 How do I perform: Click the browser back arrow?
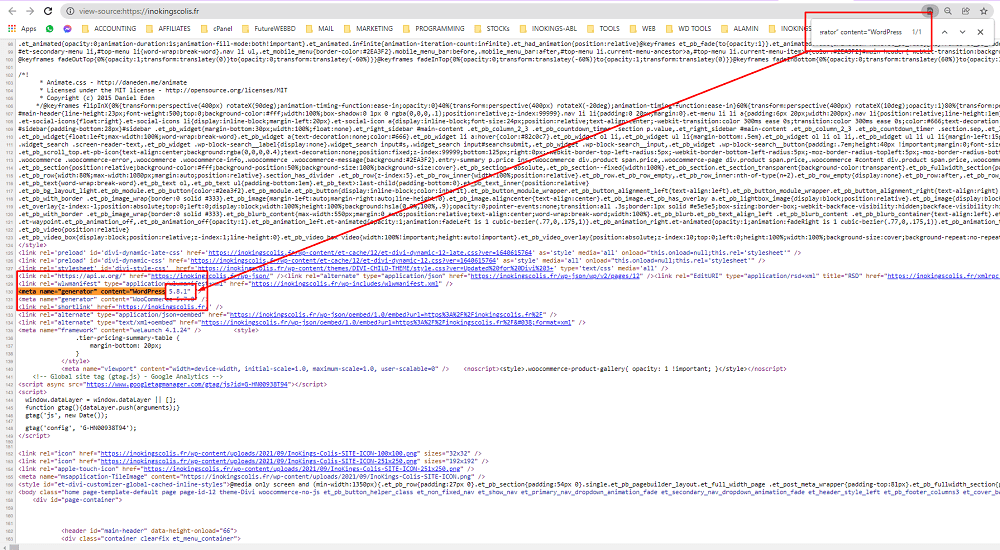point(12,11)
